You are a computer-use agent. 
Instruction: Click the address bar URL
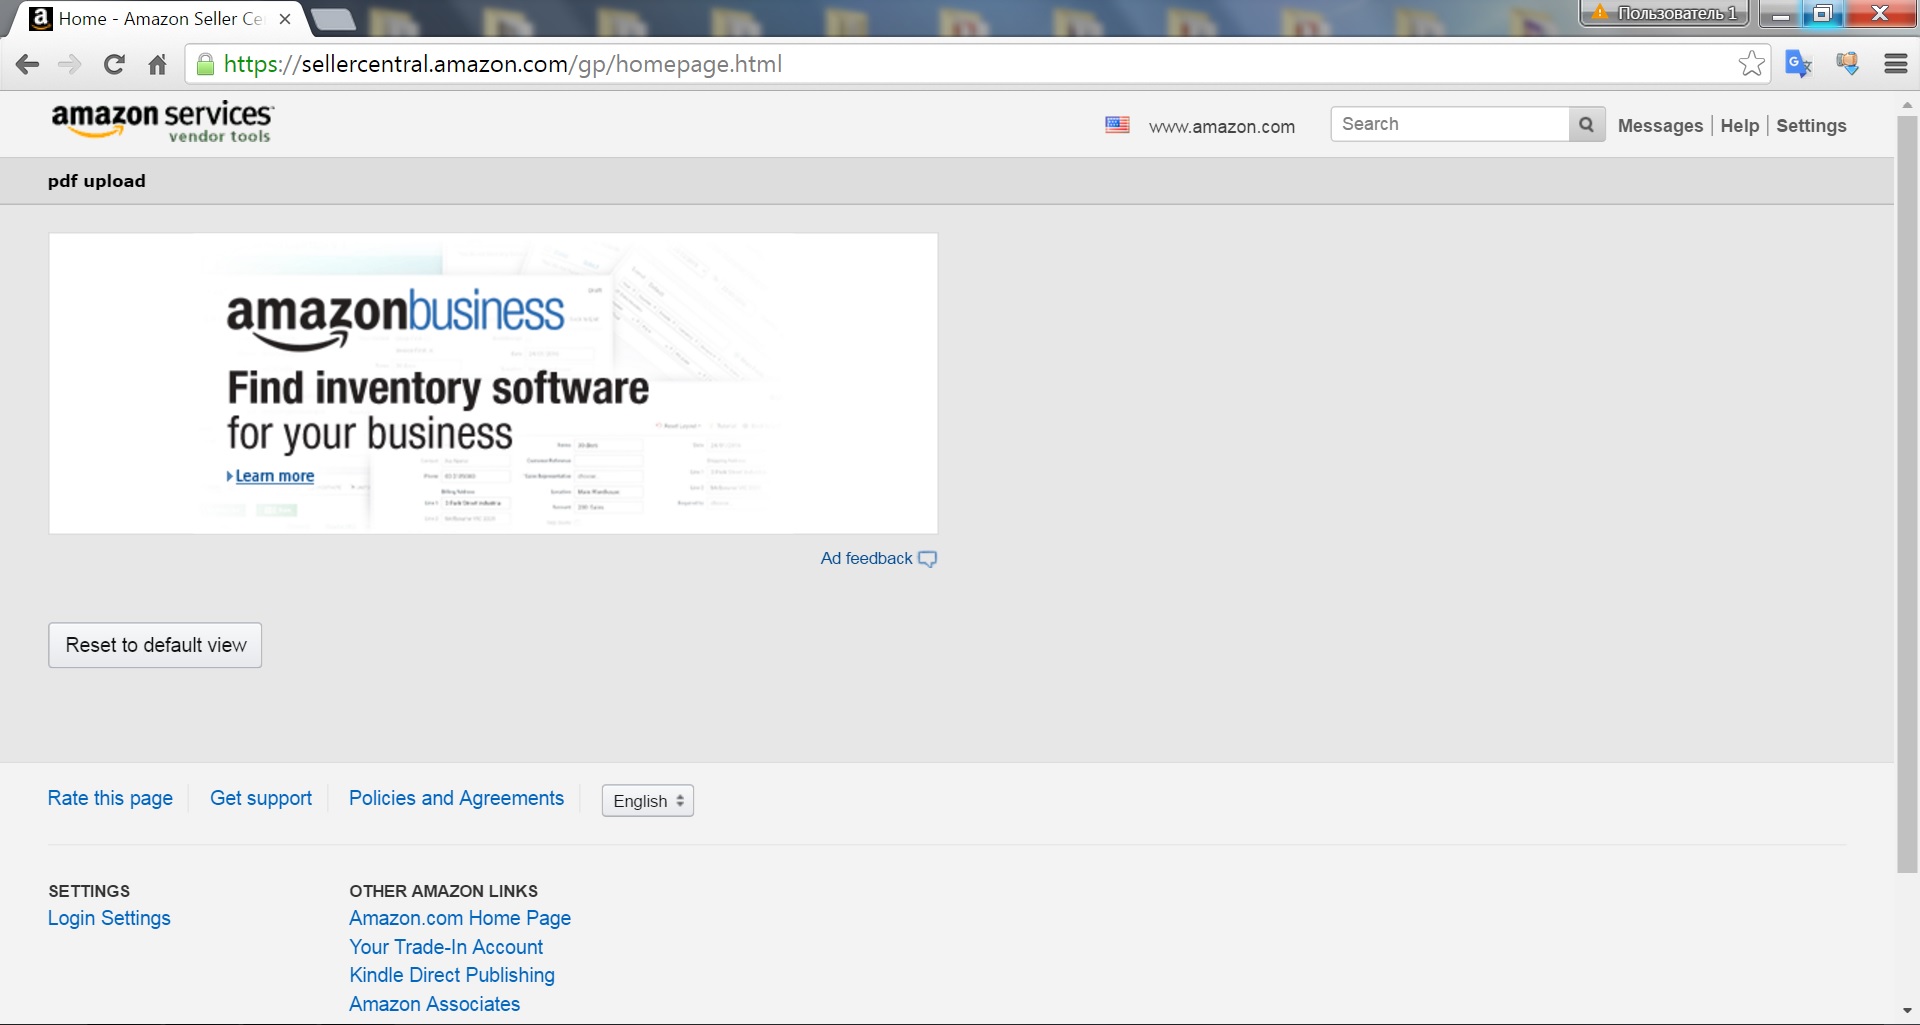pyautogui.click(x=502, y=65)
